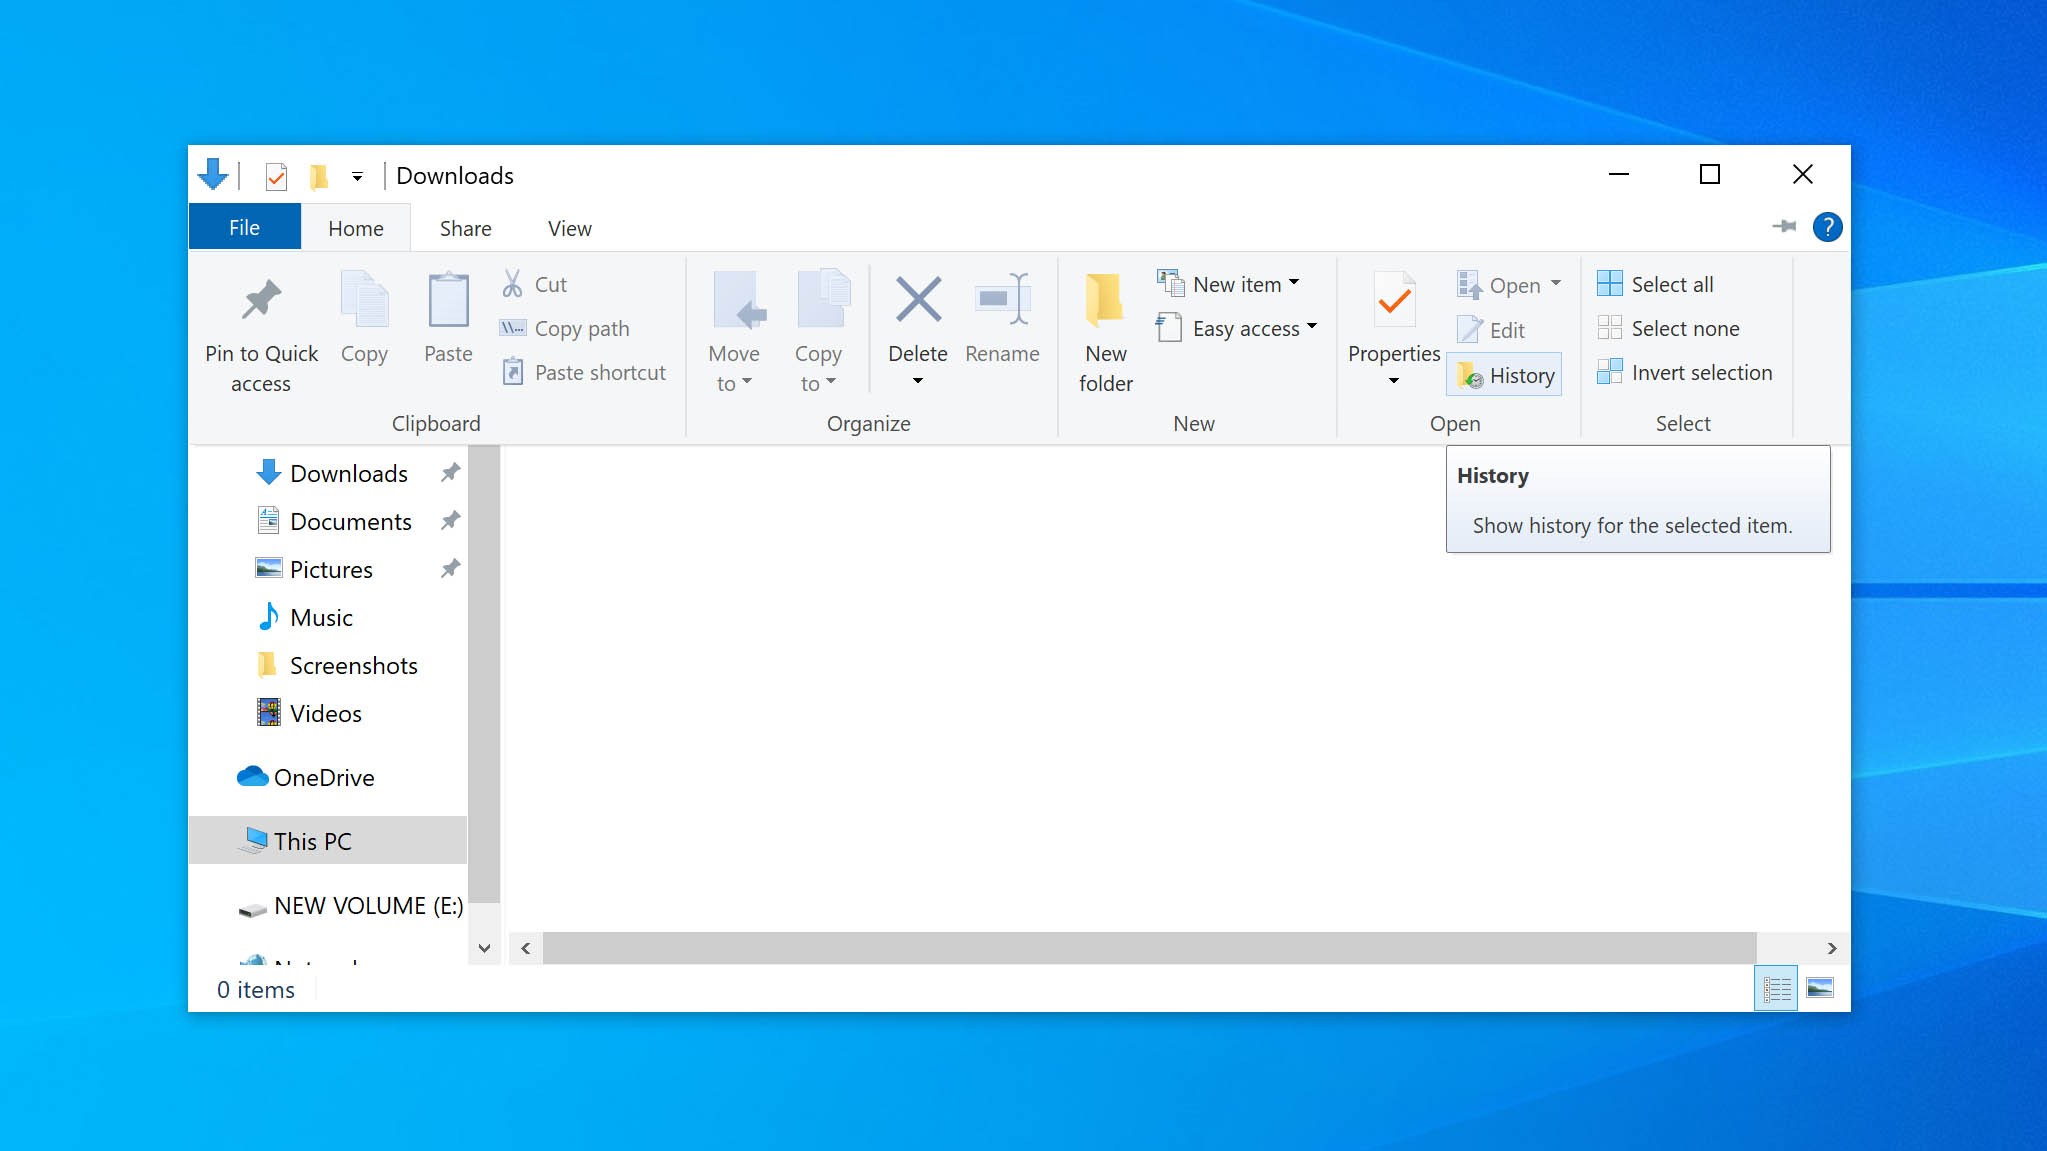Select the Home ribbon tab
This screenshot has height=1151, width=2047.
(356, 228)
